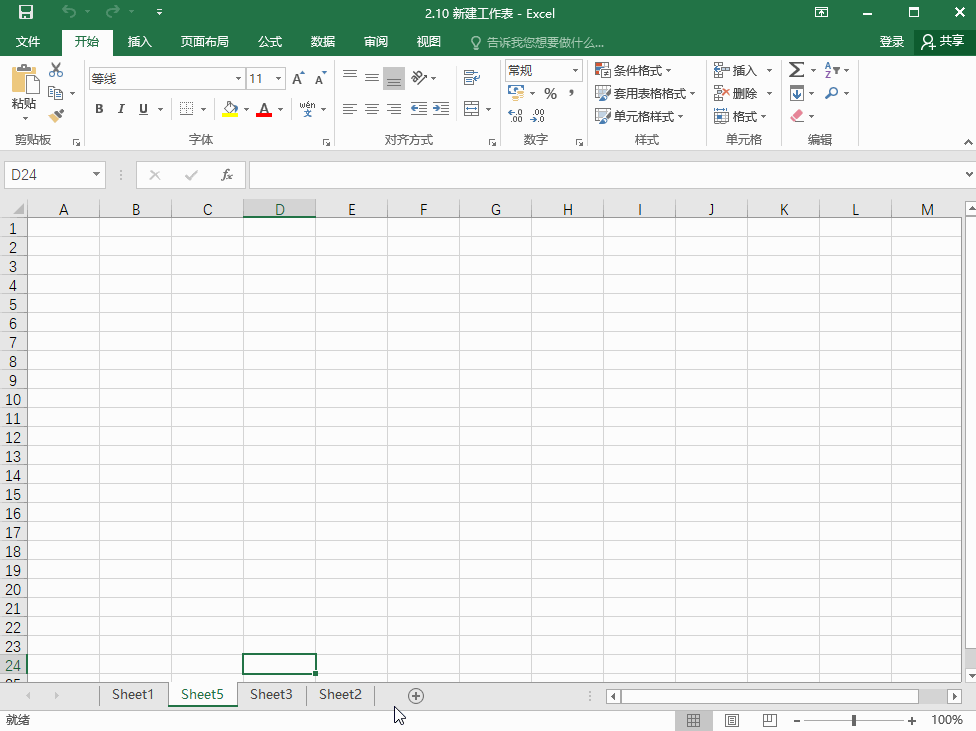976x731 pixels.
Task: Open the number format dropdown showing 常规
Action: point(541,70)
